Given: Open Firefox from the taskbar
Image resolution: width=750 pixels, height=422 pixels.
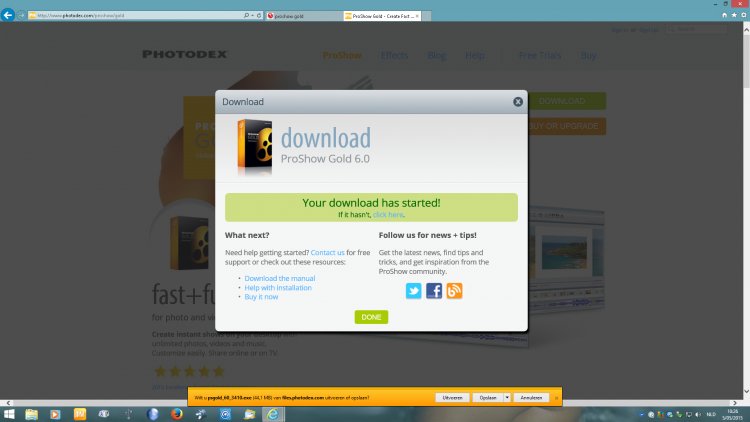Looking at the screenshot, I should 177,413.
